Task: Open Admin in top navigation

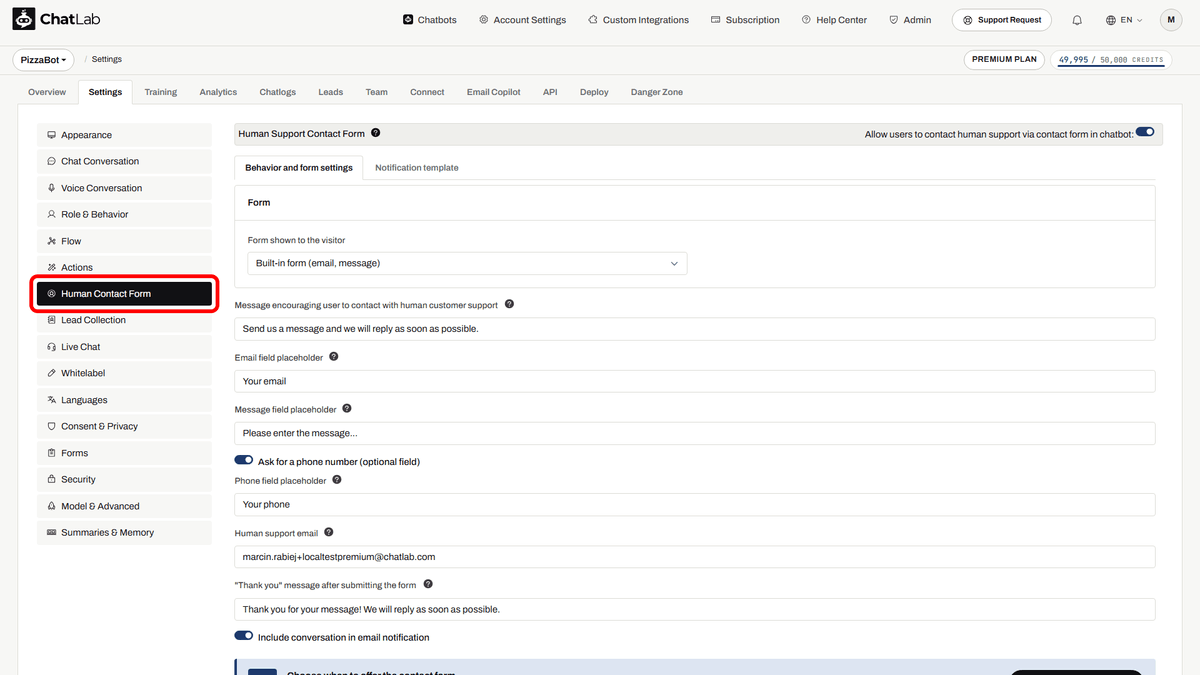Action: pyautogui.click(x=910, y=20)
